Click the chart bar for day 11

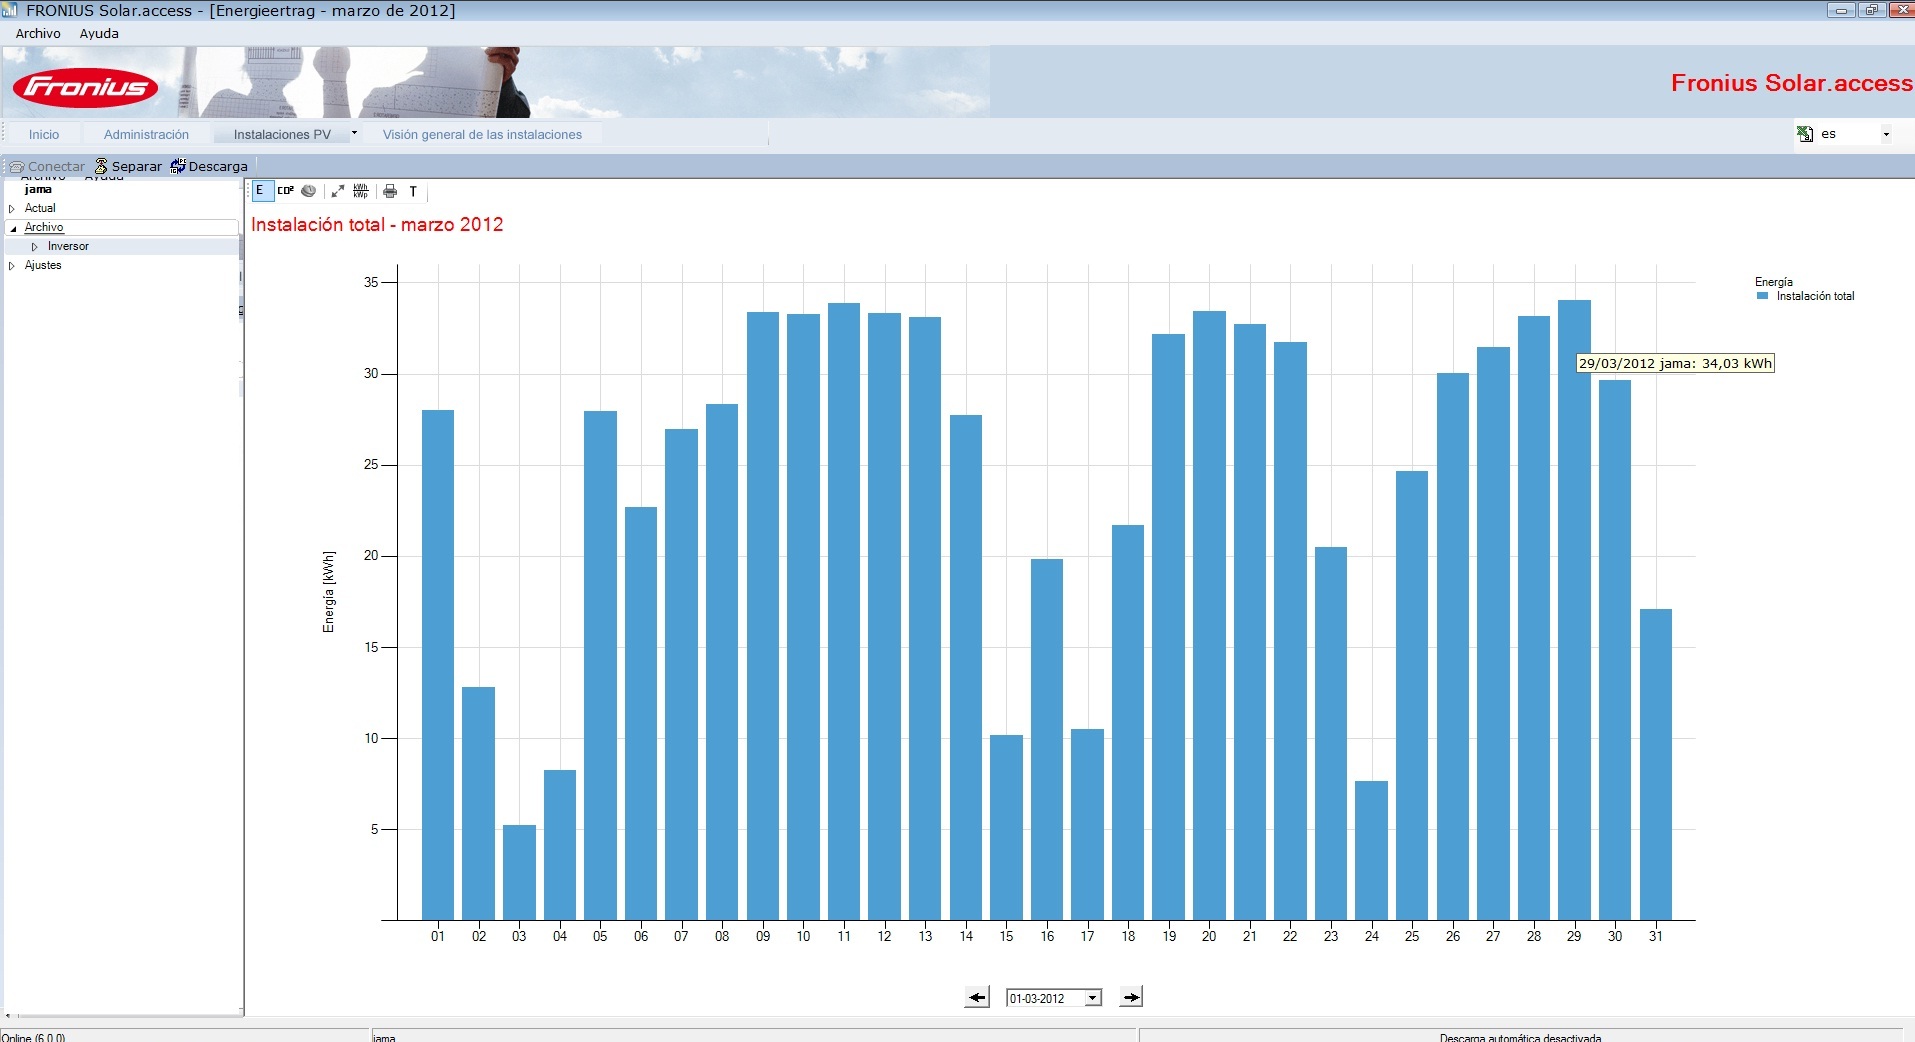pyautogui.click(x=844, y=612)
